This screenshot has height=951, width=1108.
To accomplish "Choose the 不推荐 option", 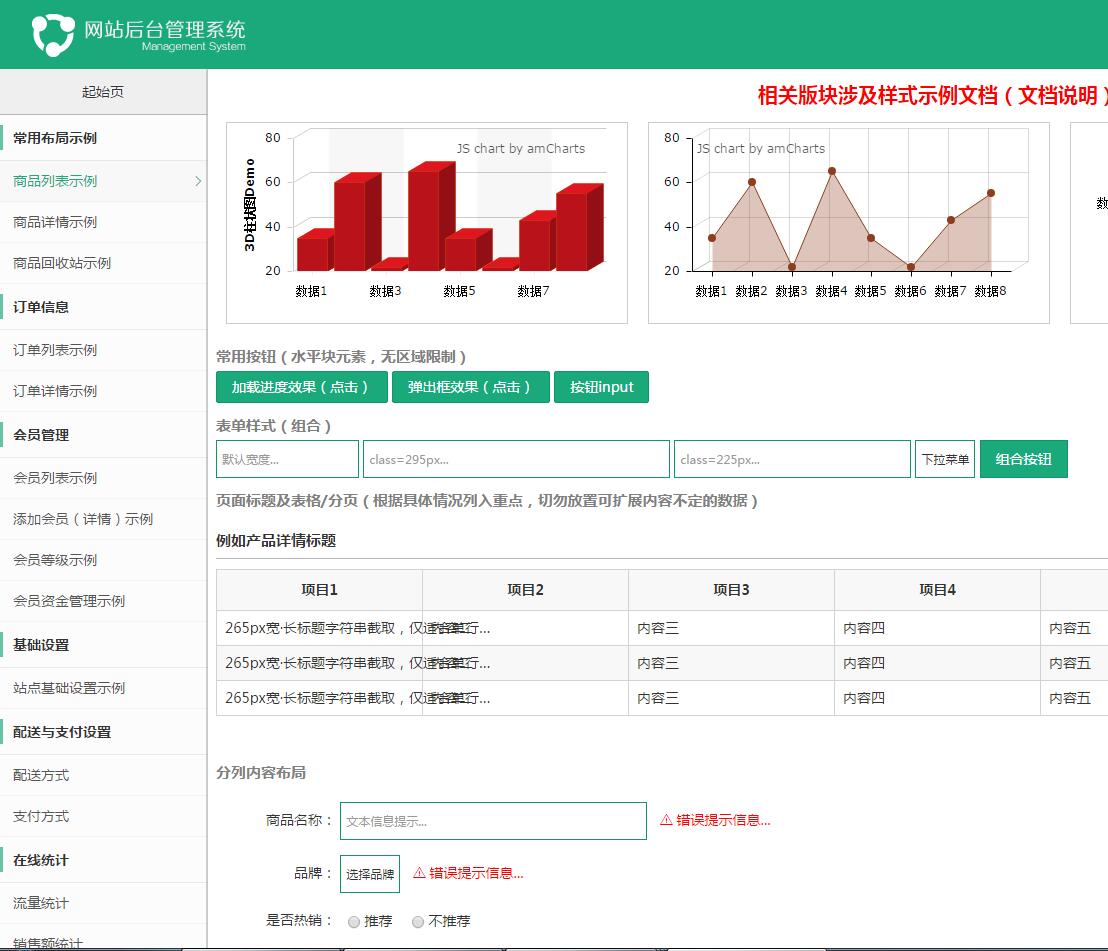I will (x=417, y=921).
